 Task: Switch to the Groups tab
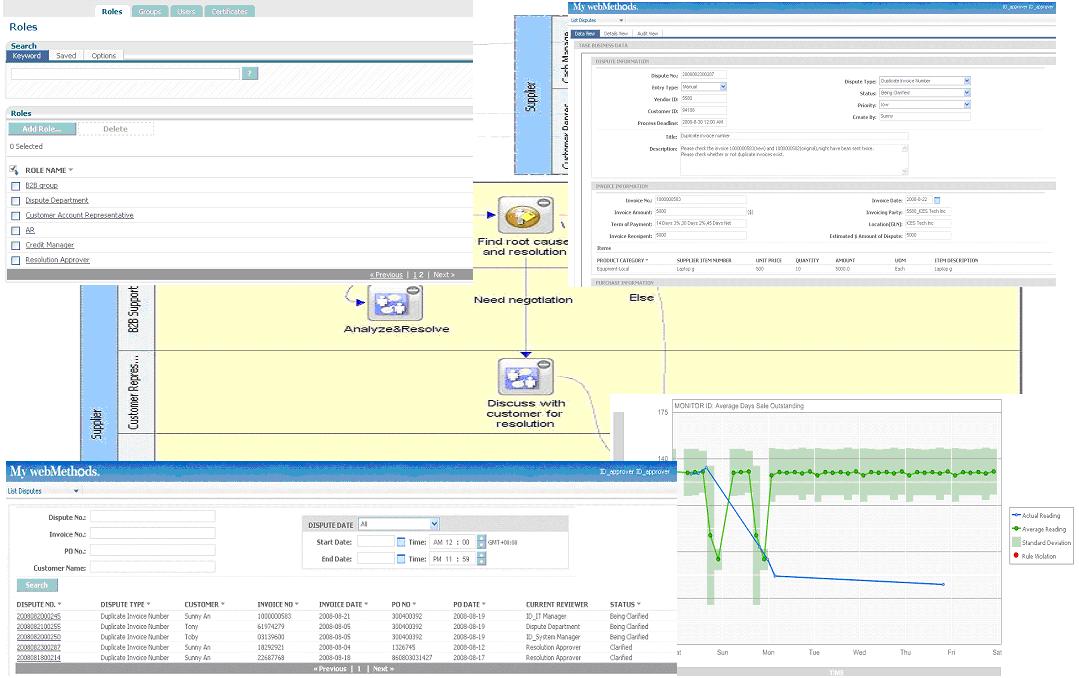[x=149, y=12]
